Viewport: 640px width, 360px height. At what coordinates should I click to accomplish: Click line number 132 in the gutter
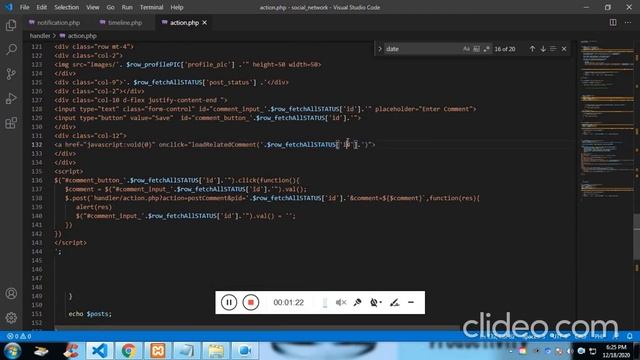[x=37, y=144]
